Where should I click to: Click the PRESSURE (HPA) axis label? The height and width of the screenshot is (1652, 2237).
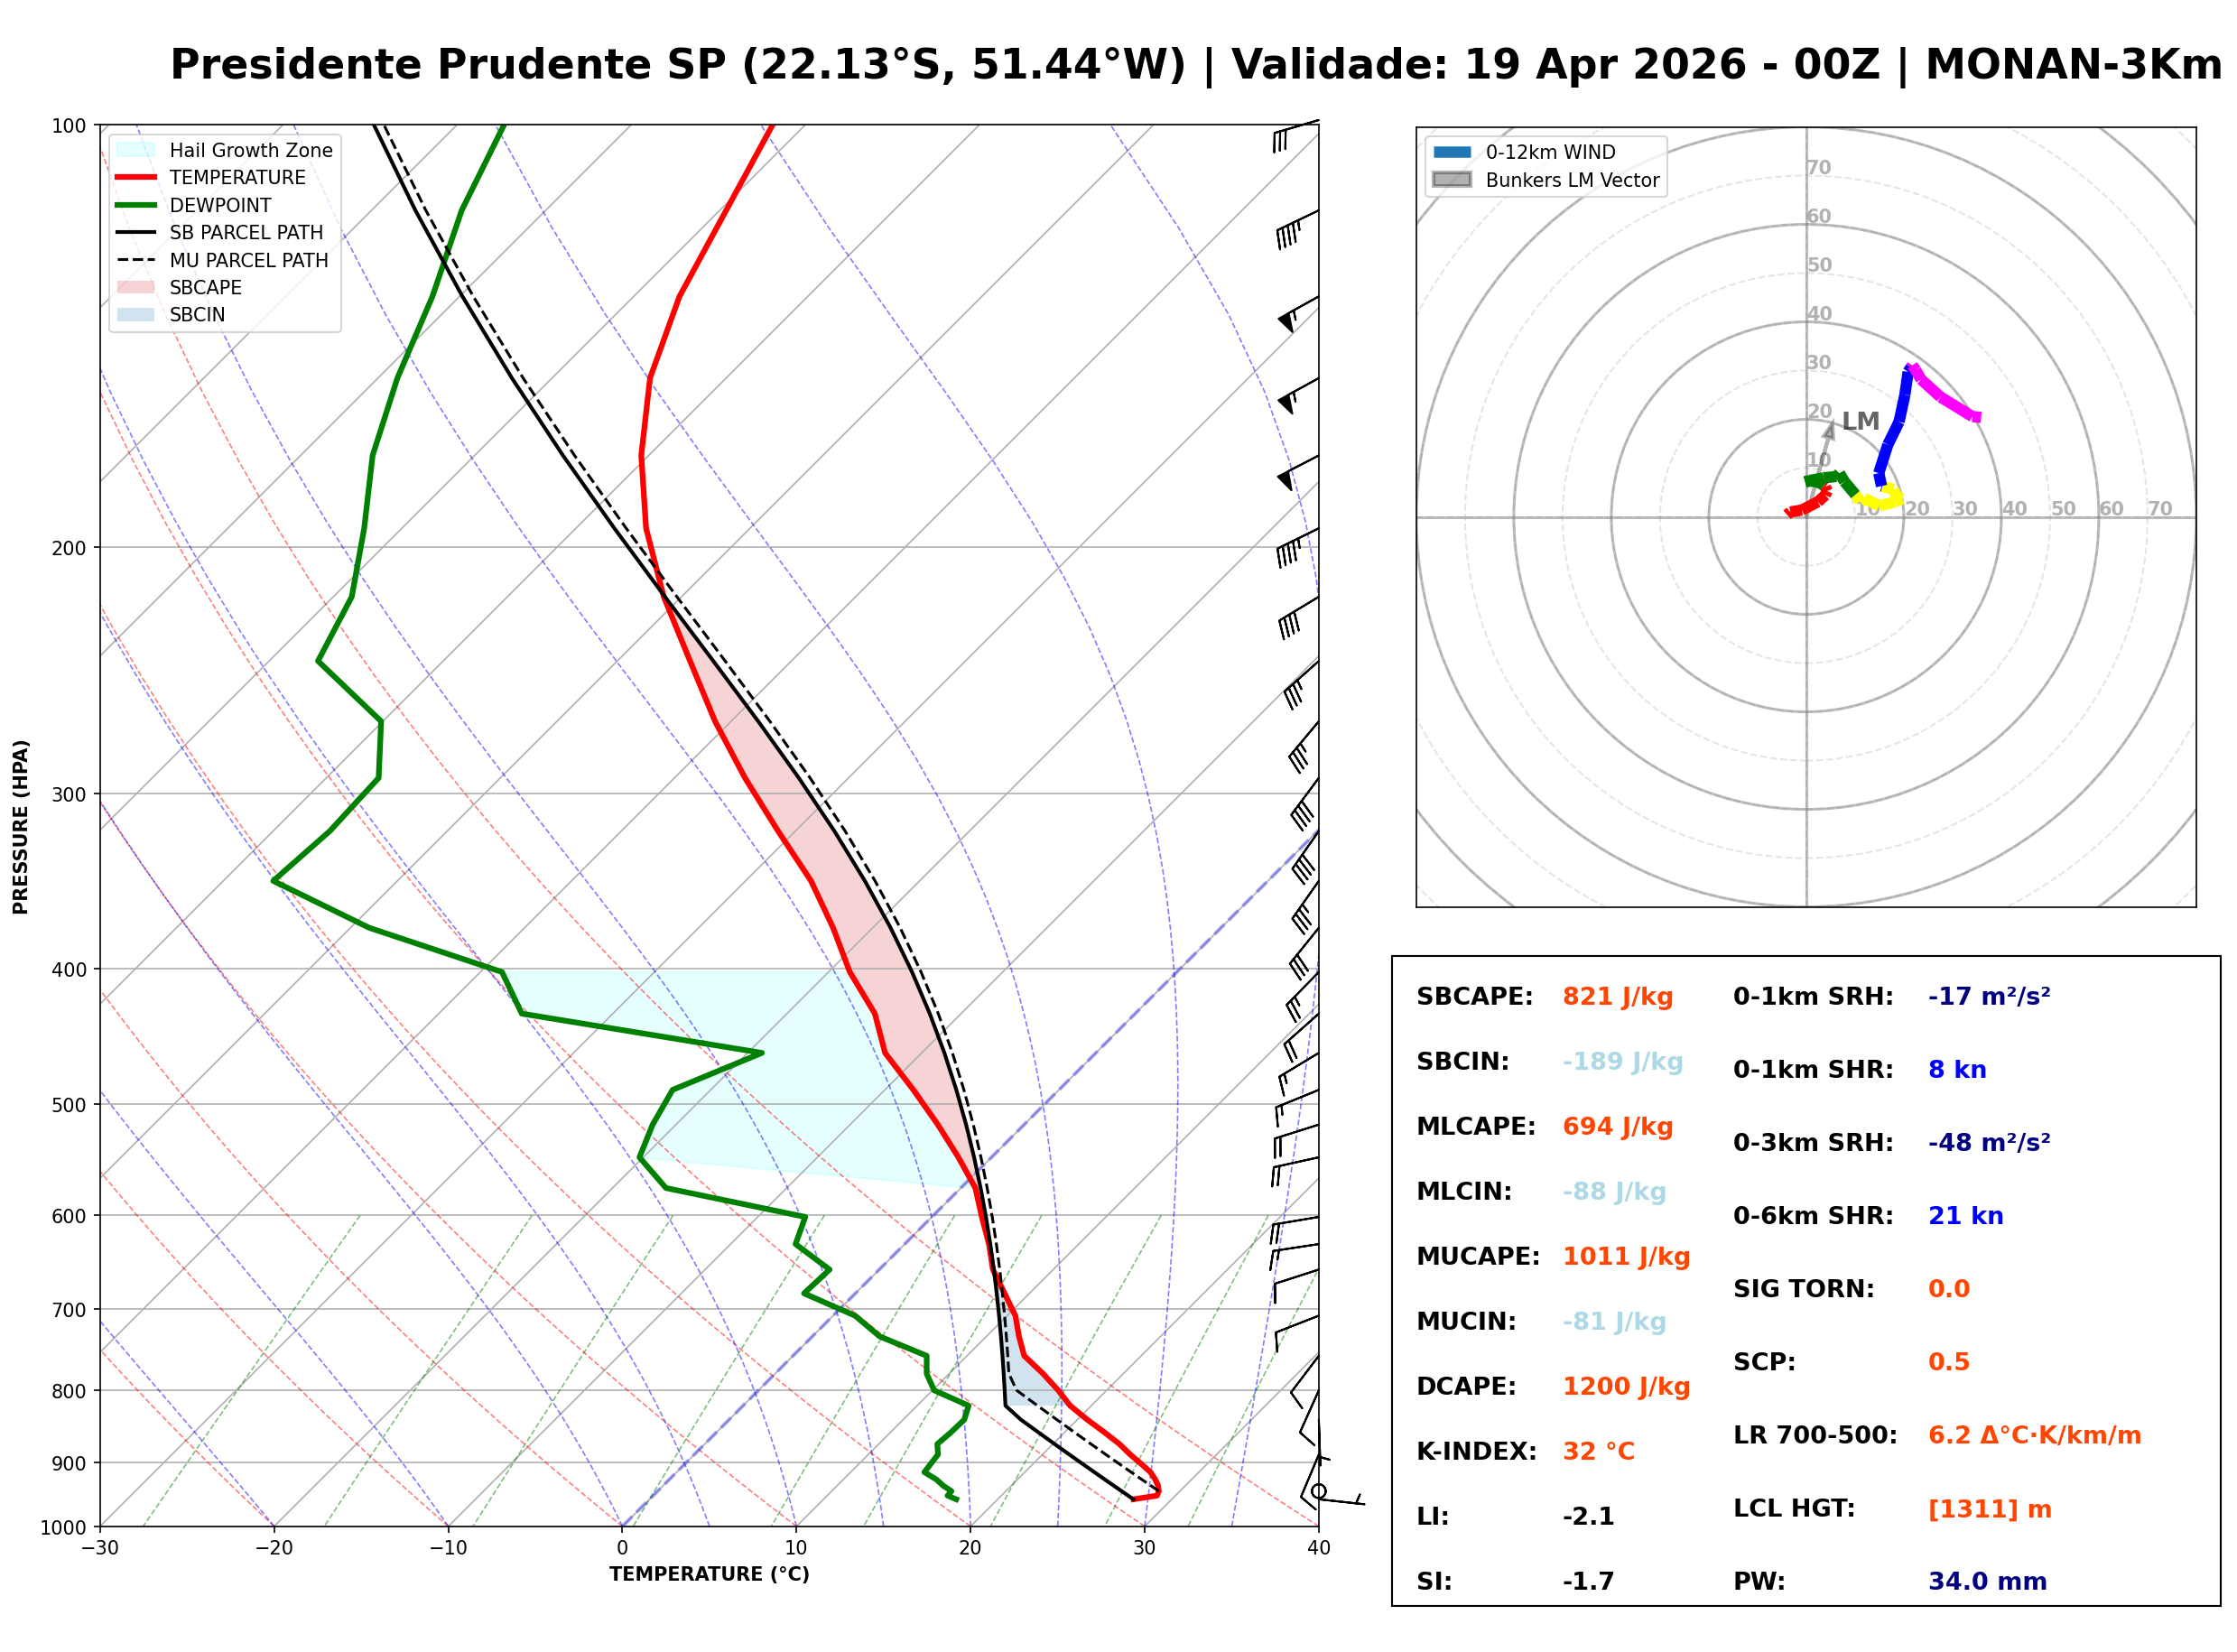pos(21,828)
